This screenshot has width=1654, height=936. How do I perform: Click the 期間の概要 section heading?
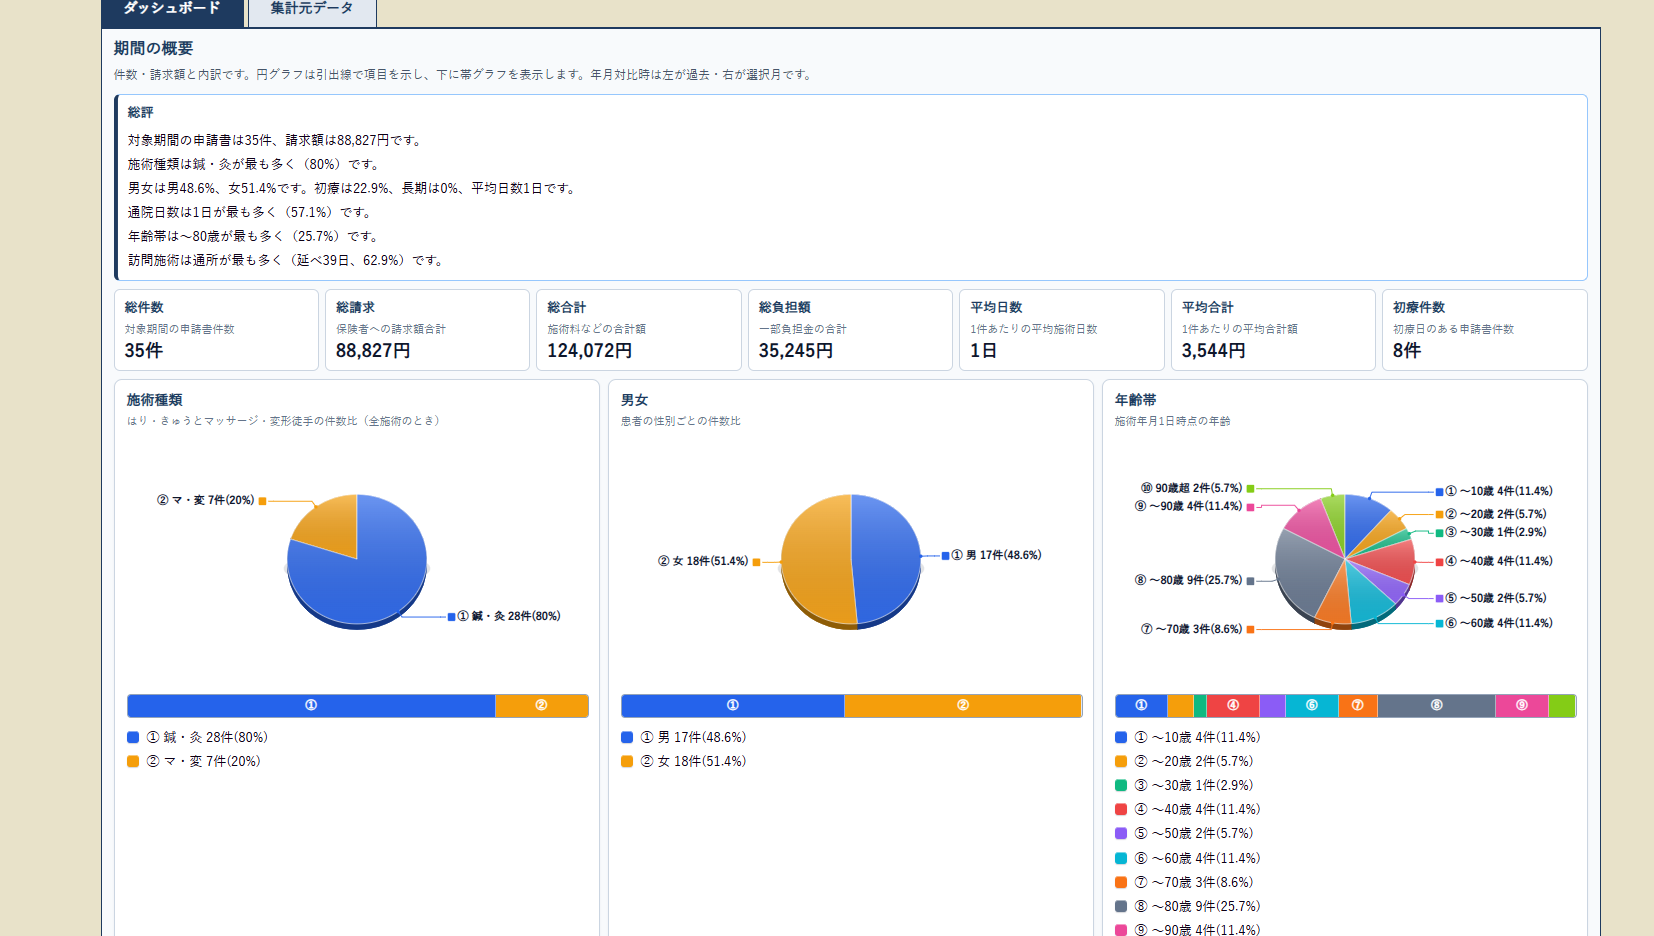[153, 48]
